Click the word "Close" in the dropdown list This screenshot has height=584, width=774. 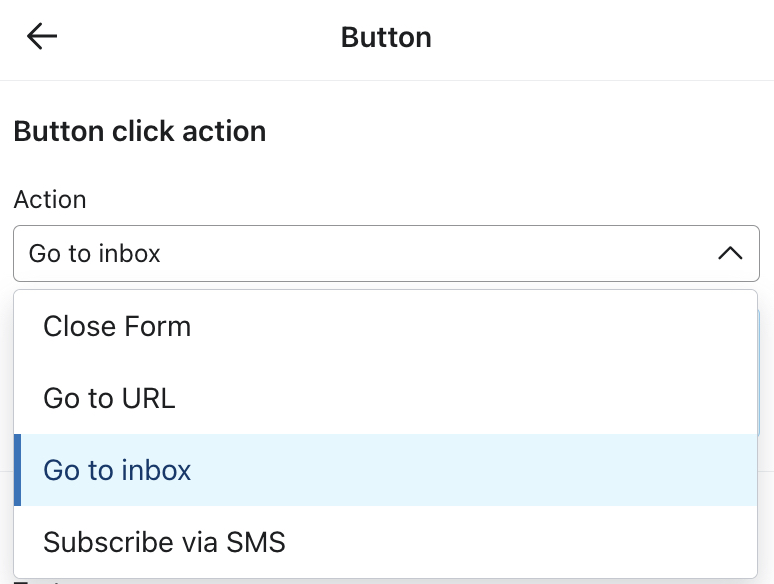(77, 326)
